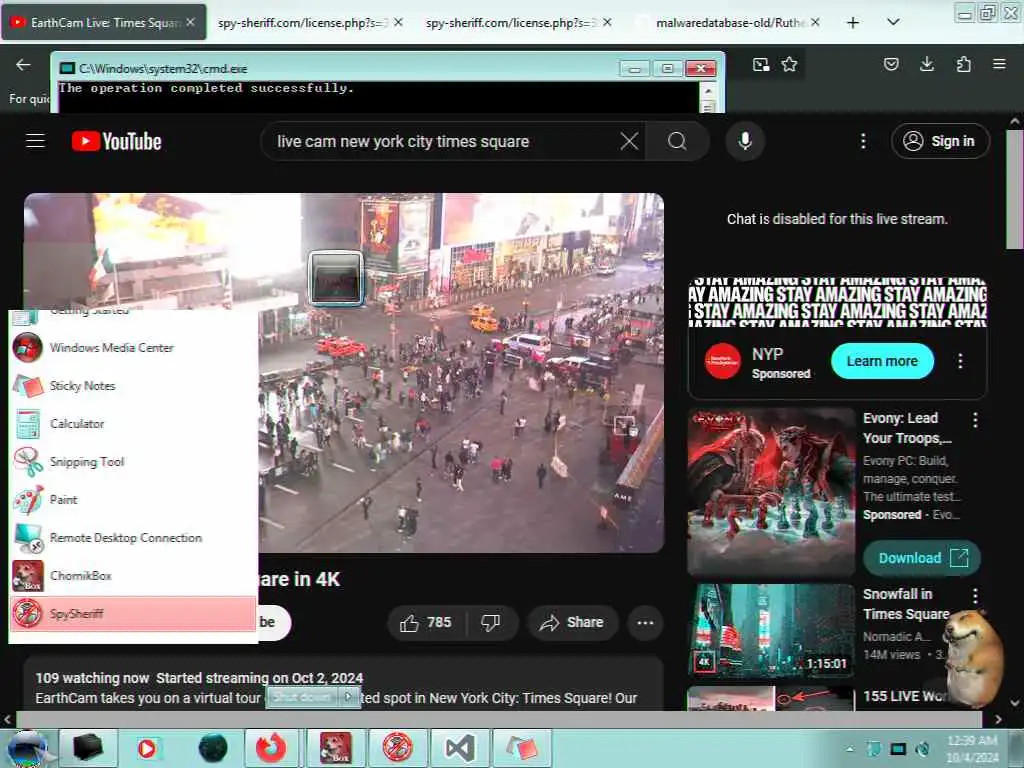Bookmark this page with star

[x=790, y=64]
